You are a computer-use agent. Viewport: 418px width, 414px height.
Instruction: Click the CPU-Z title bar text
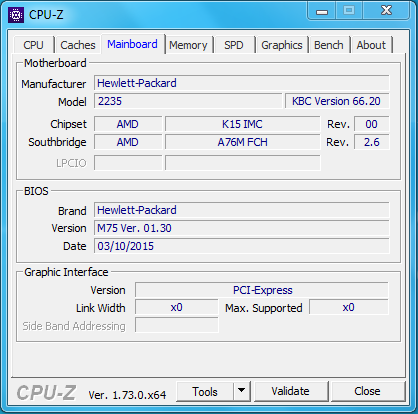46,15
